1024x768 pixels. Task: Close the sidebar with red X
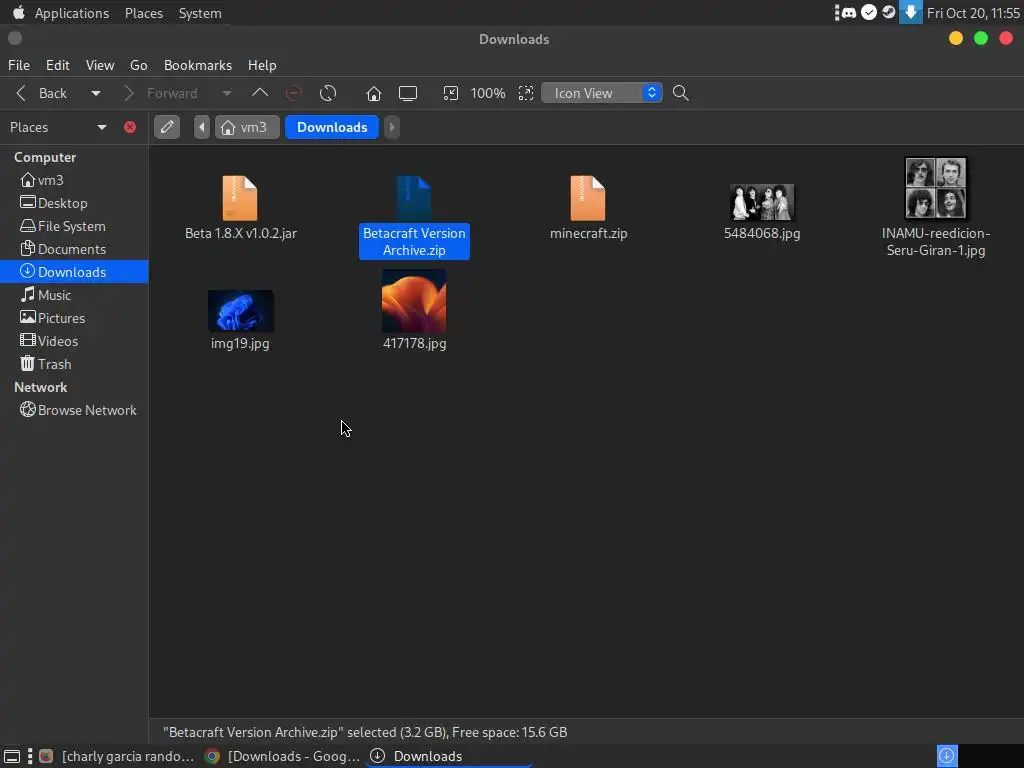point(130,127)
